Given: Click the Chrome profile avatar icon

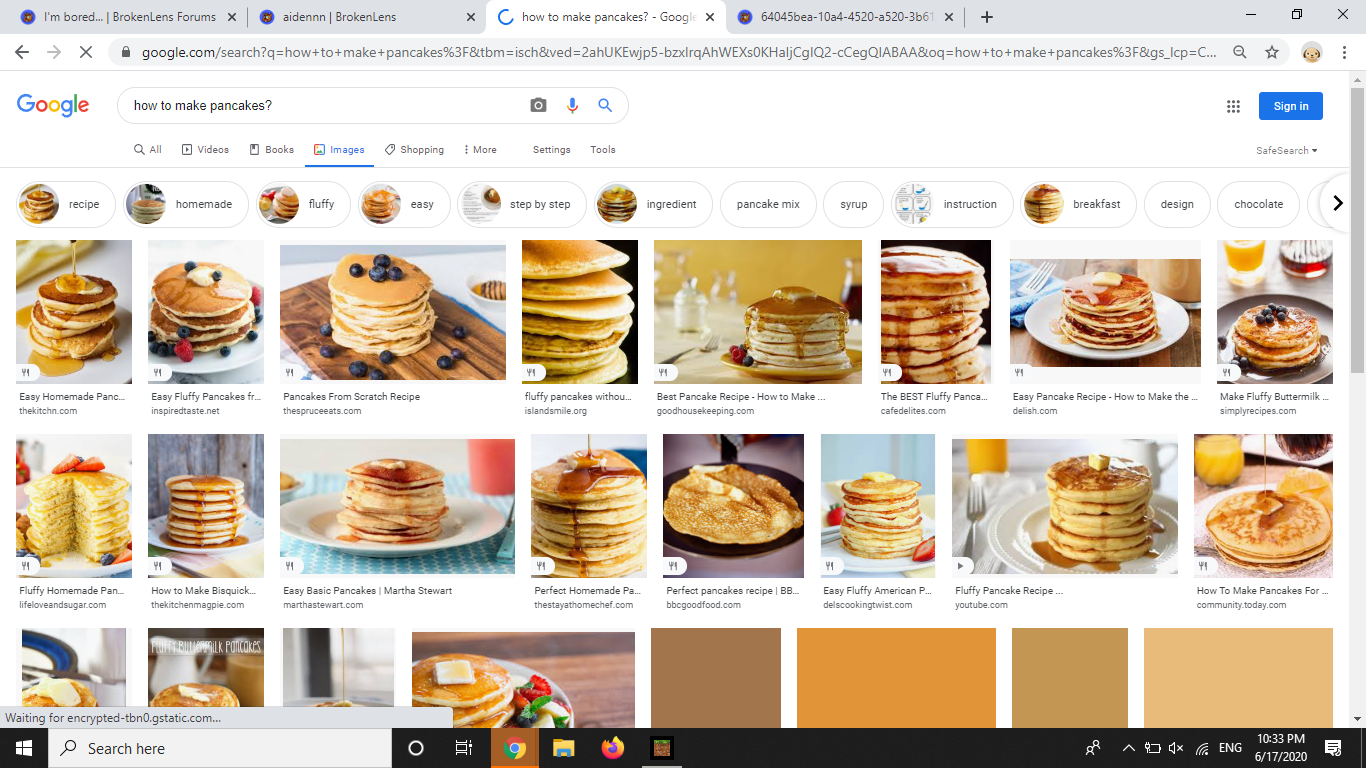Looking at the screenshot, I should pyautogui.click(x=1312, y=52).
